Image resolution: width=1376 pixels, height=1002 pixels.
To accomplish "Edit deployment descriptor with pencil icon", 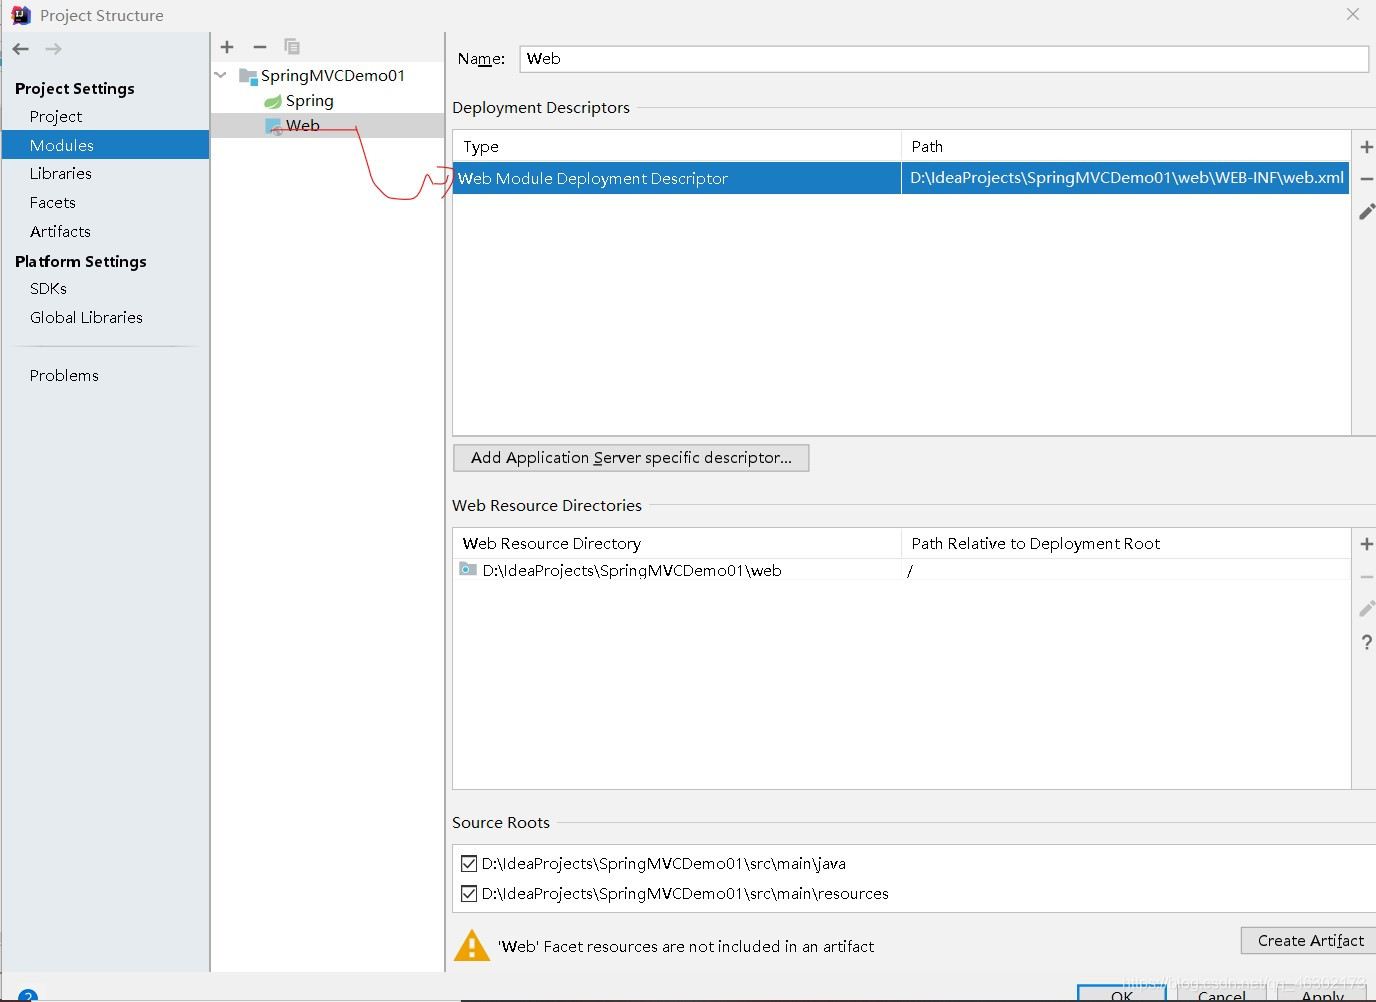I will 1366,211.
